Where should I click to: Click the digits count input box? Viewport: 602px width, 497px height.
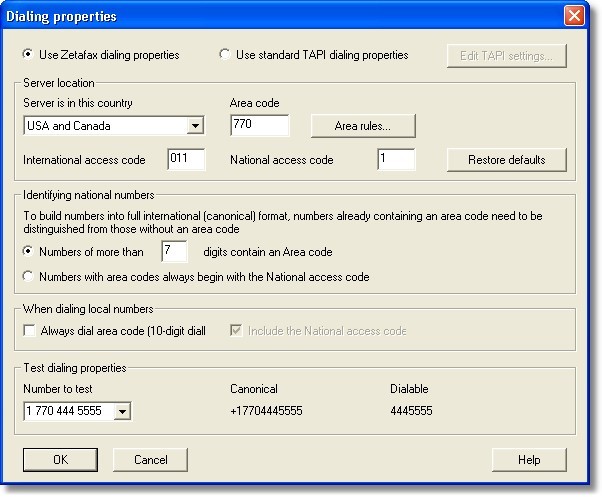(x=174, y=252)
